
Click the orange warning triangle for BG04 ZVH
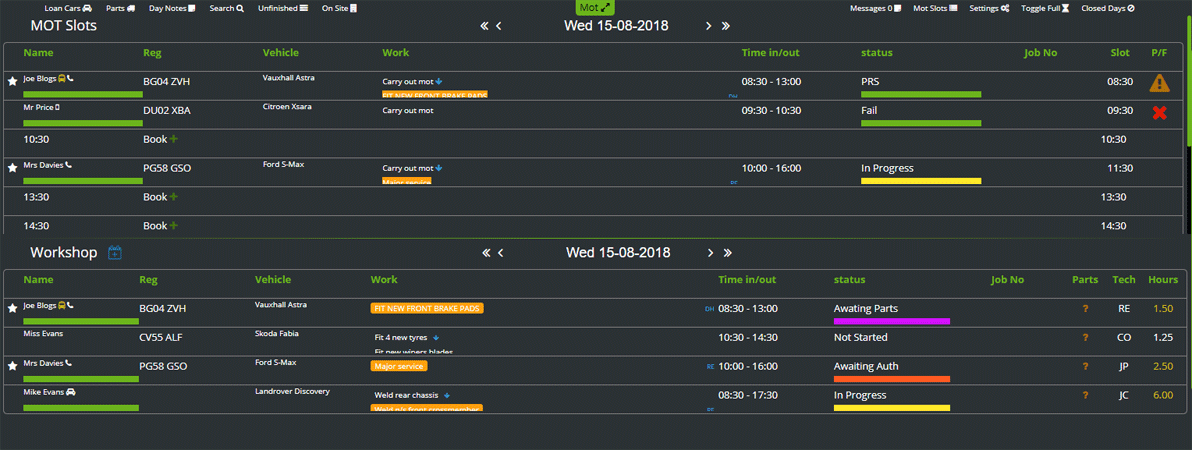pyautogui.click(x=1159, y=83)
